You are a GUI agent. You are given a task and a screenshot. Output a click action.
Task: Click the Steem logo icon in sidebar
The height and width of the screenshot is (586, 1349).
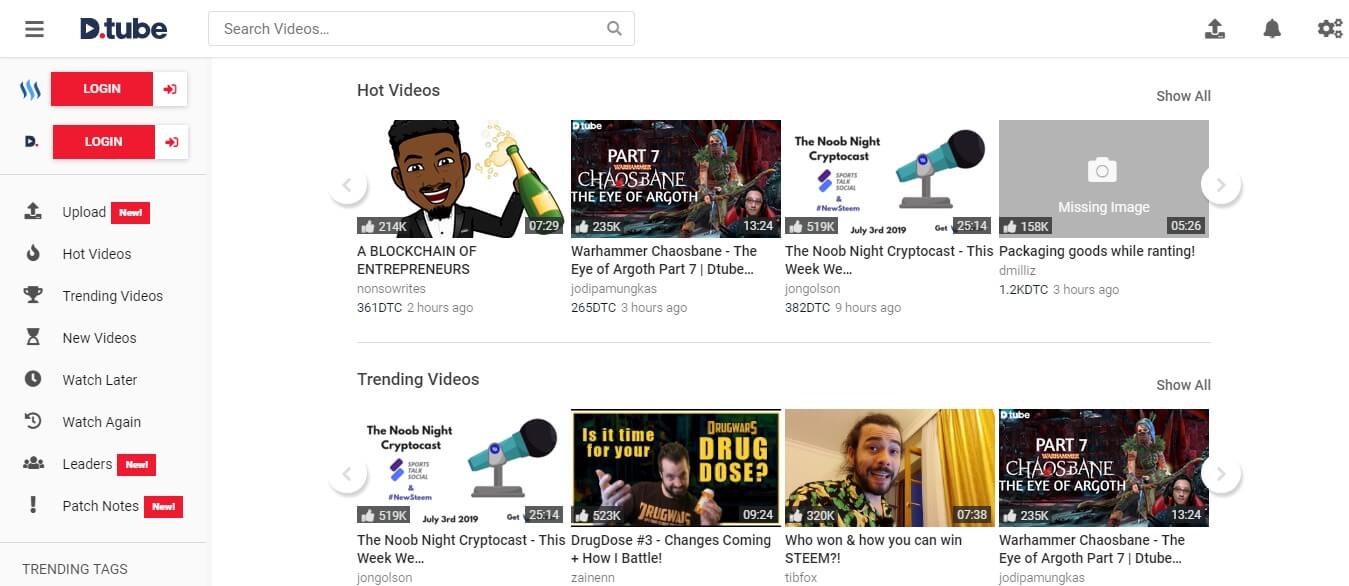coord(30,90)
